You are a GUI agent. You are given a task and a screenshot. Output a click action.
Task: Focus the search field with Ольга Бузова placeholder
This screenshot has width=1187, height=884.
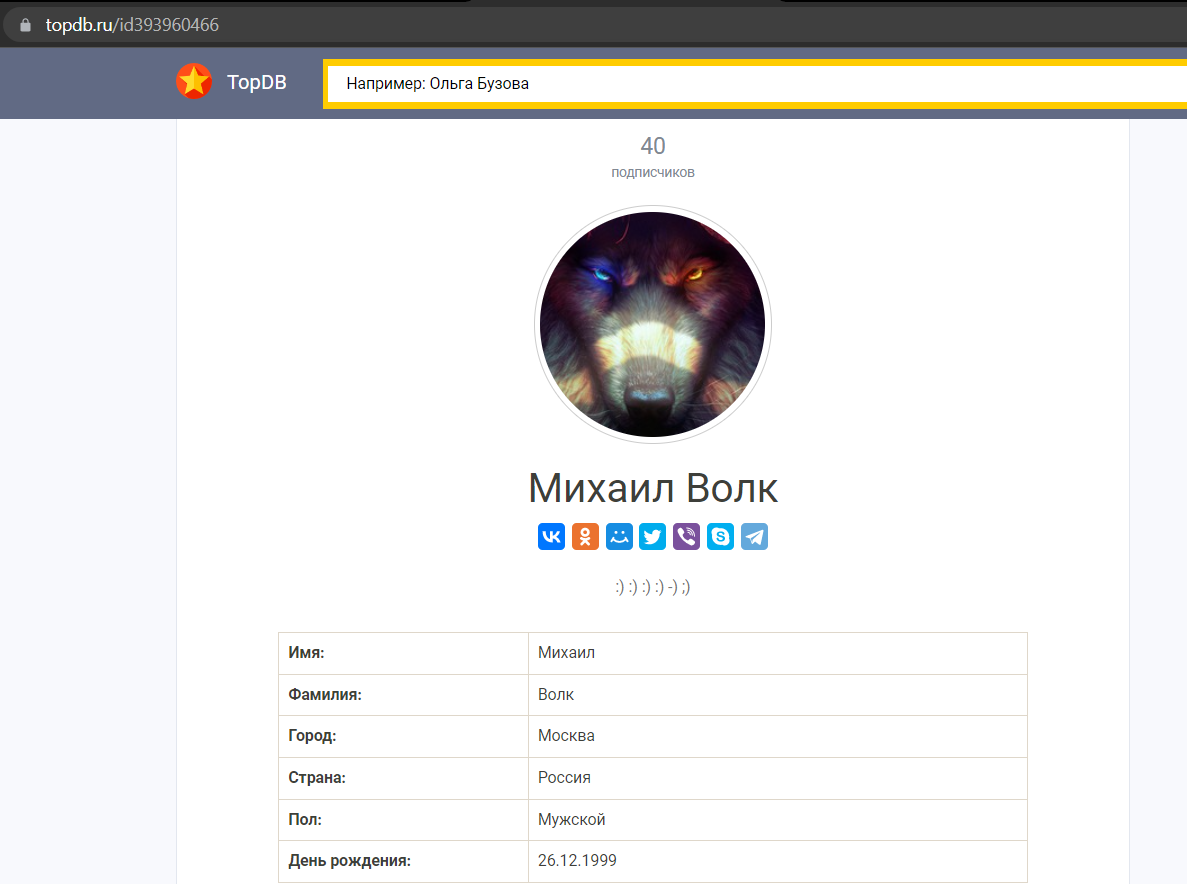pos(757,84)
